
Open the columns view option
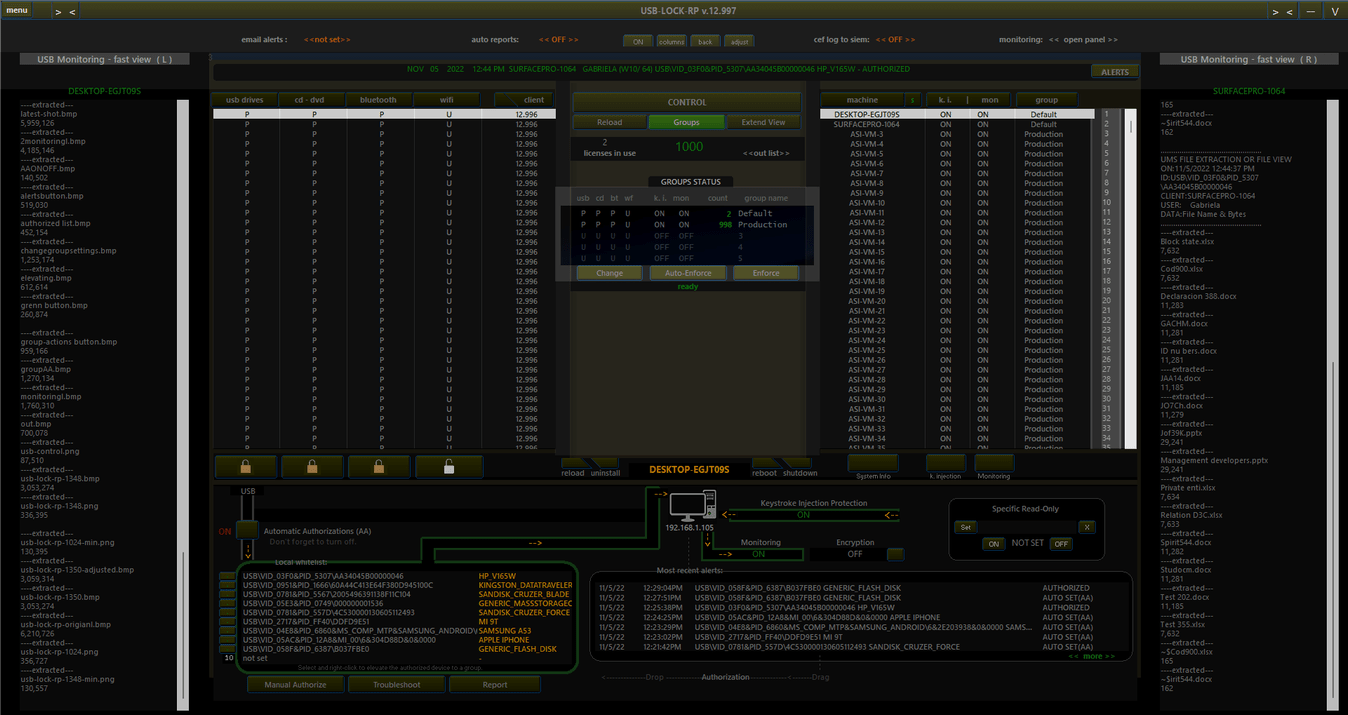[x=671, y=41]
